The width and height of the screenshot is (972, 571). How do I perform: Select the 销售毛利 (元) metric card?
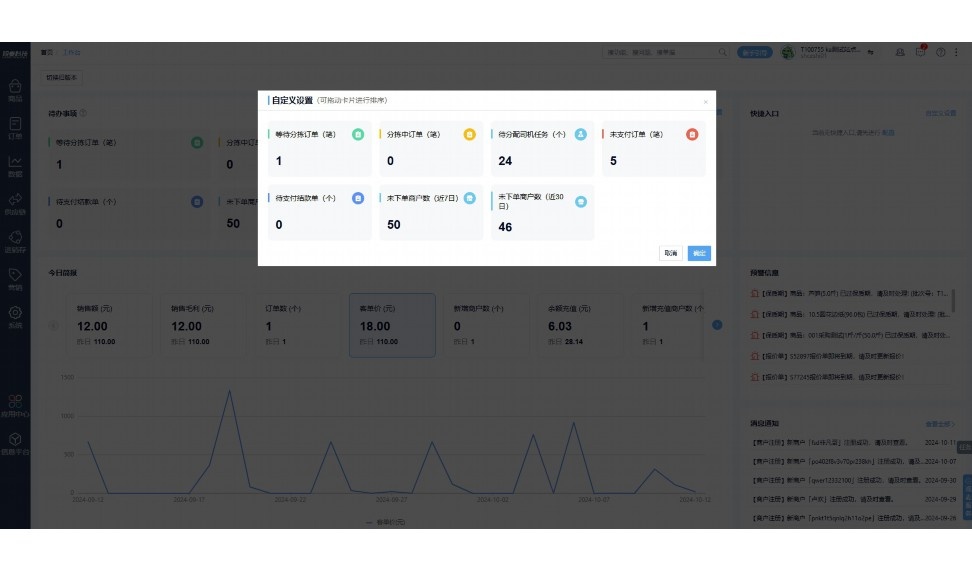pyautogui.click(x=203, y=325)
